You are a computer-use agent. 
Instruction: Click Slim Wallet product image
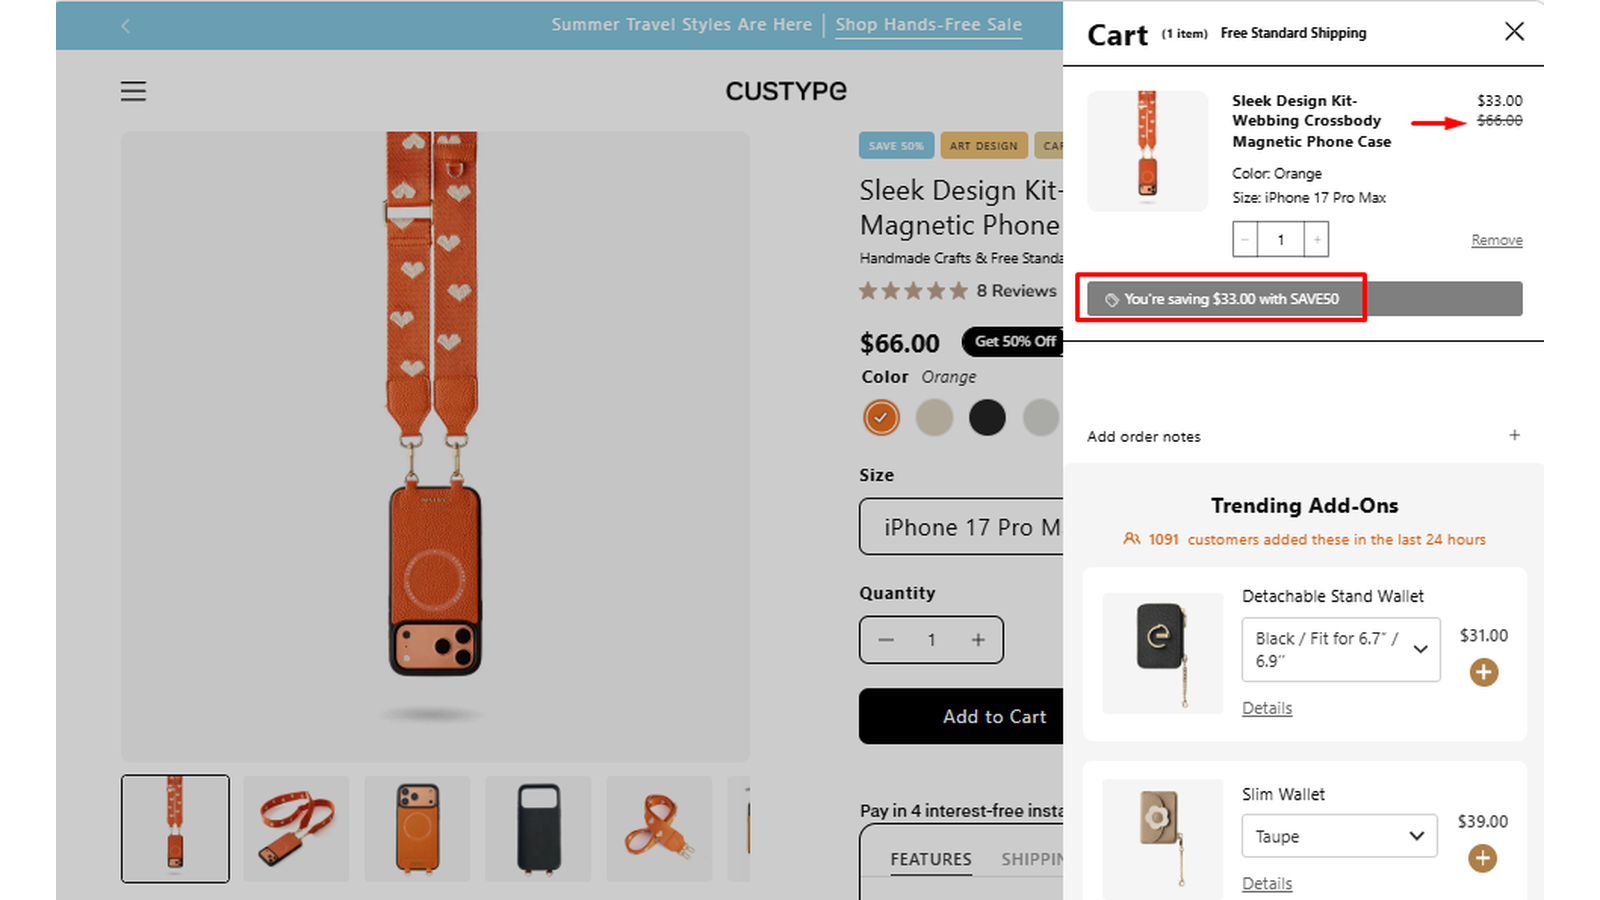click(1162, 839)
